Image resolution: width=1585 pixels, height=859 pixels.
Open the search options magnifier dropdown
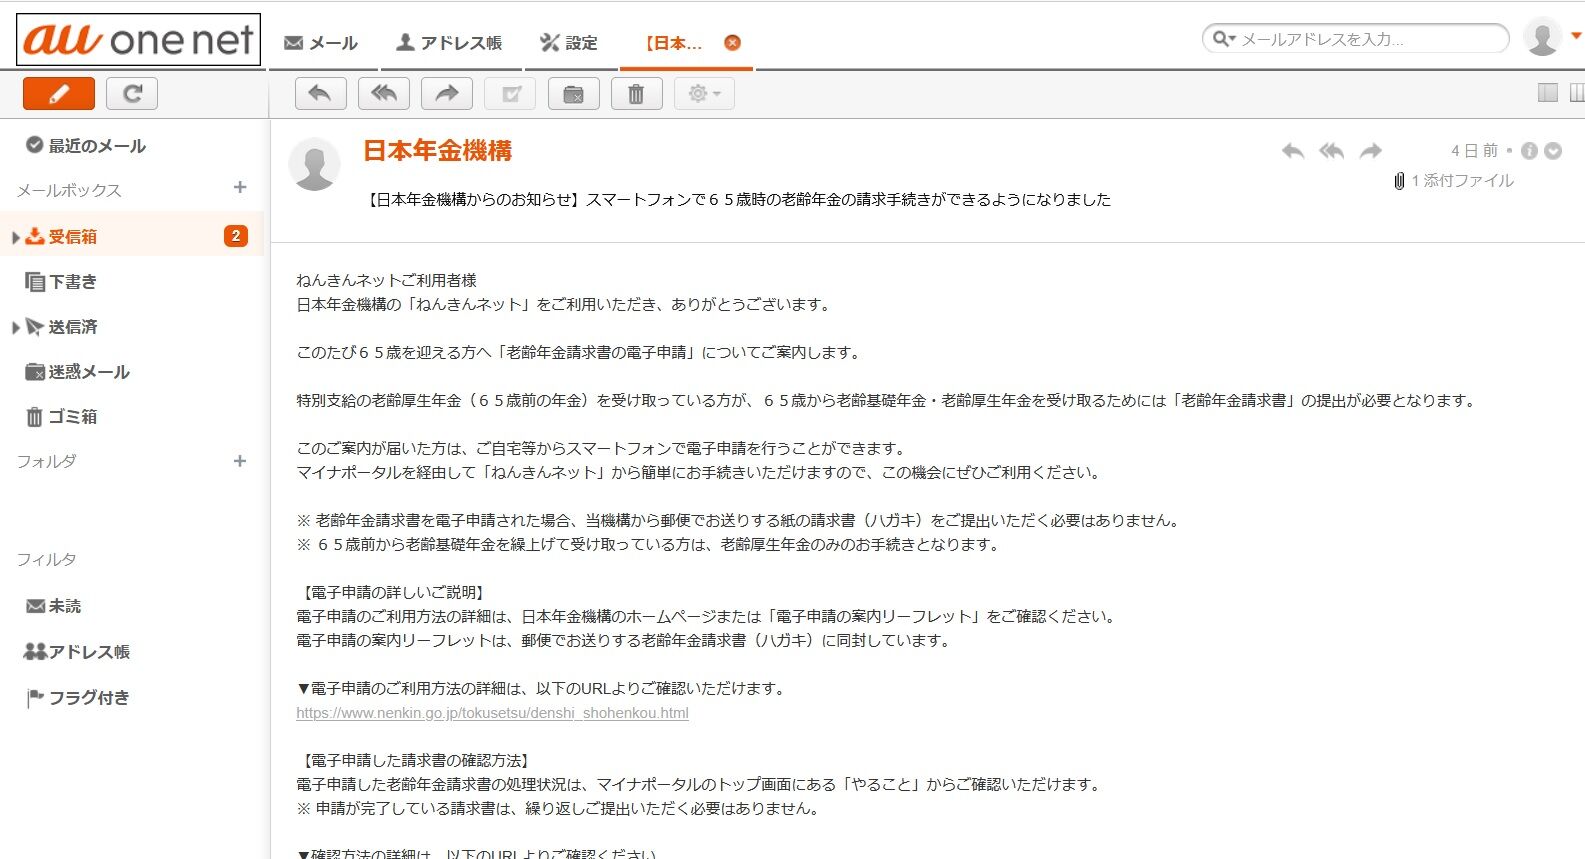[x=1224, y=39]
